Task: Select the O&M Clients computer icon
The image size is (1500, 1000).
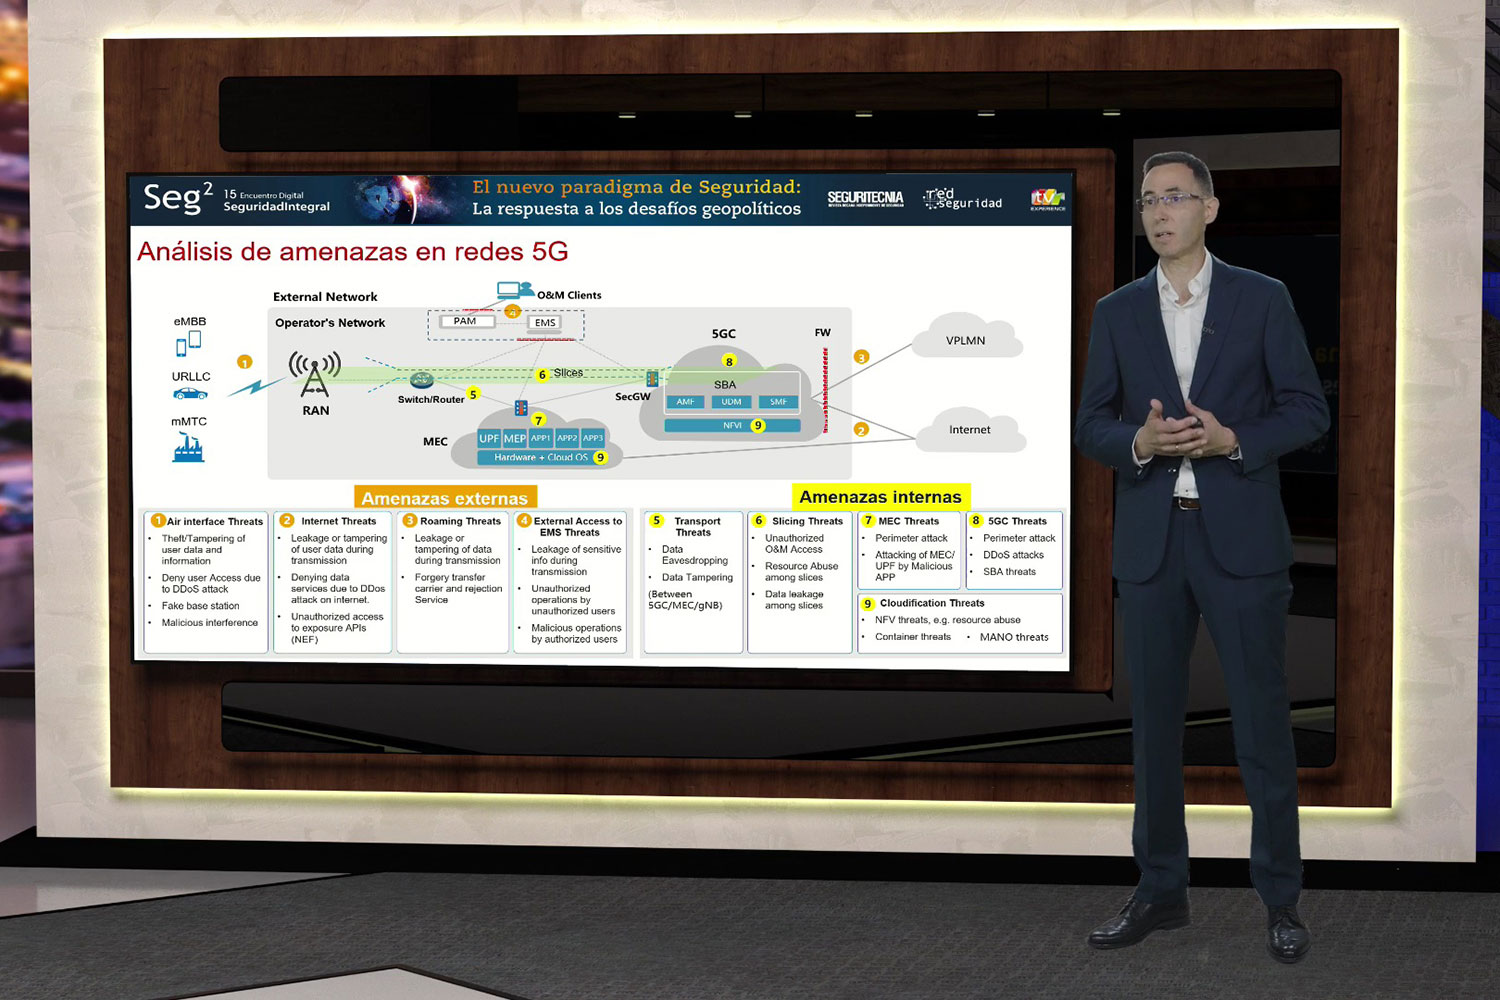Action: click(515, 291)
